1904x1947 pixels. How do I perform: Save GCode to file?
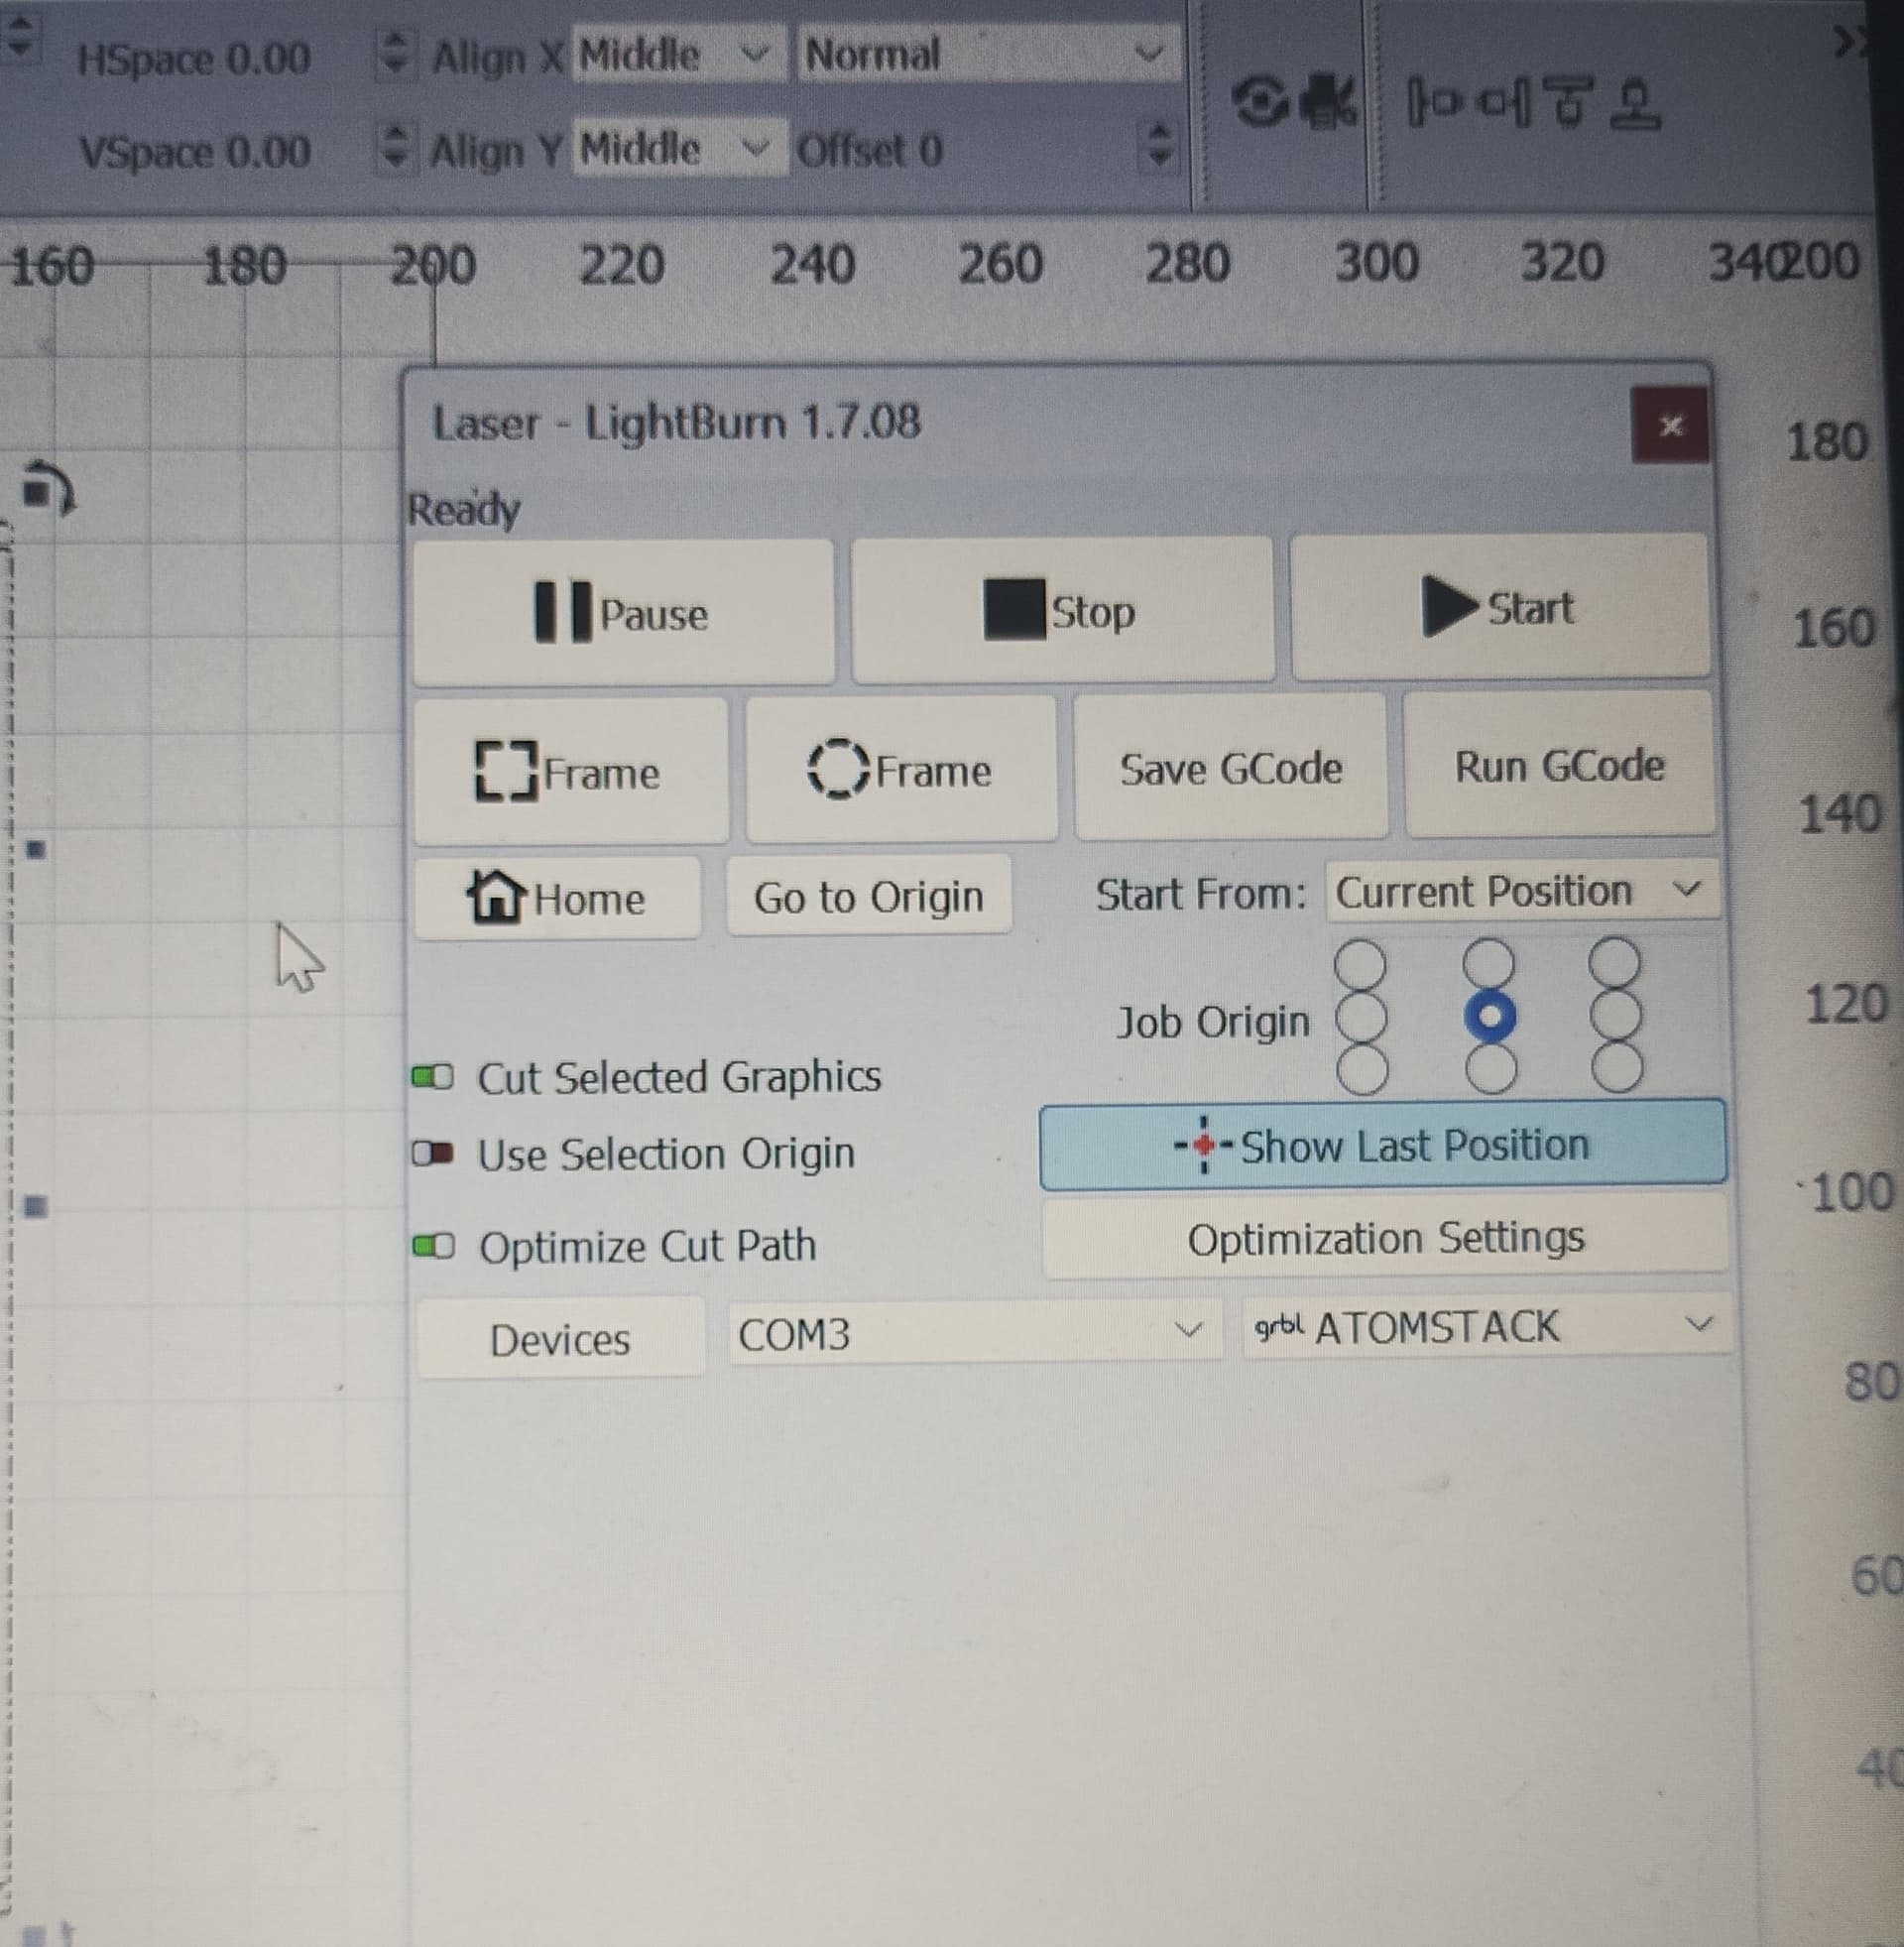(x=1230, y=767)
